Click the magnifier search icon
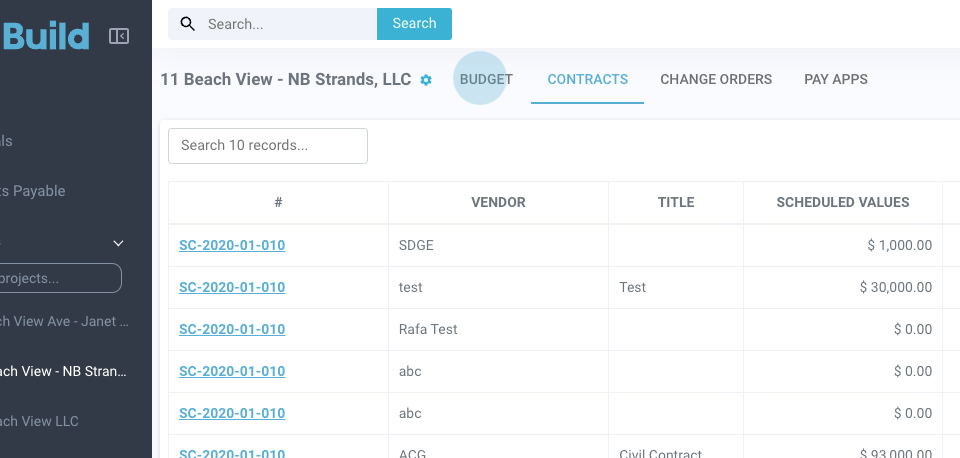 coord(187,24)
